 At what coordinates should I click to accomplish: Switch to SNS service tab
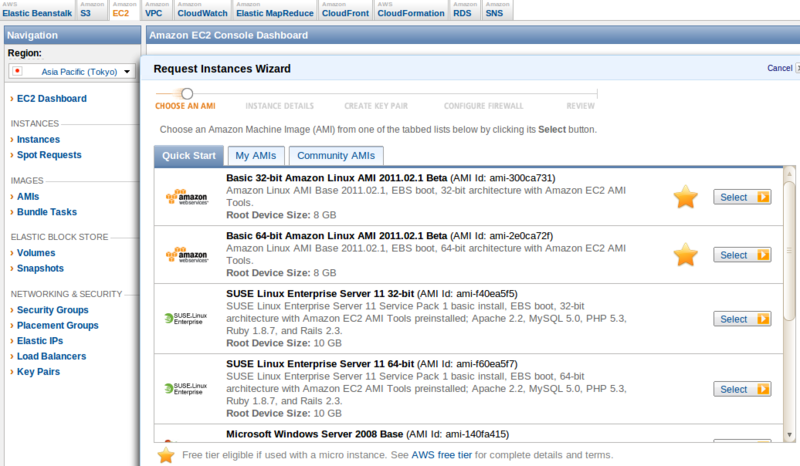coord(497,10)
